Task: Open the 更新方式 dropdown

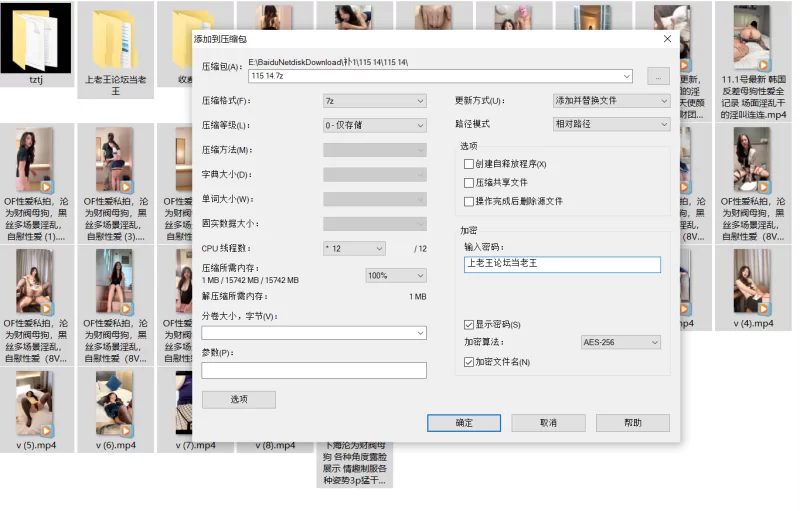Action: (611, 101)
